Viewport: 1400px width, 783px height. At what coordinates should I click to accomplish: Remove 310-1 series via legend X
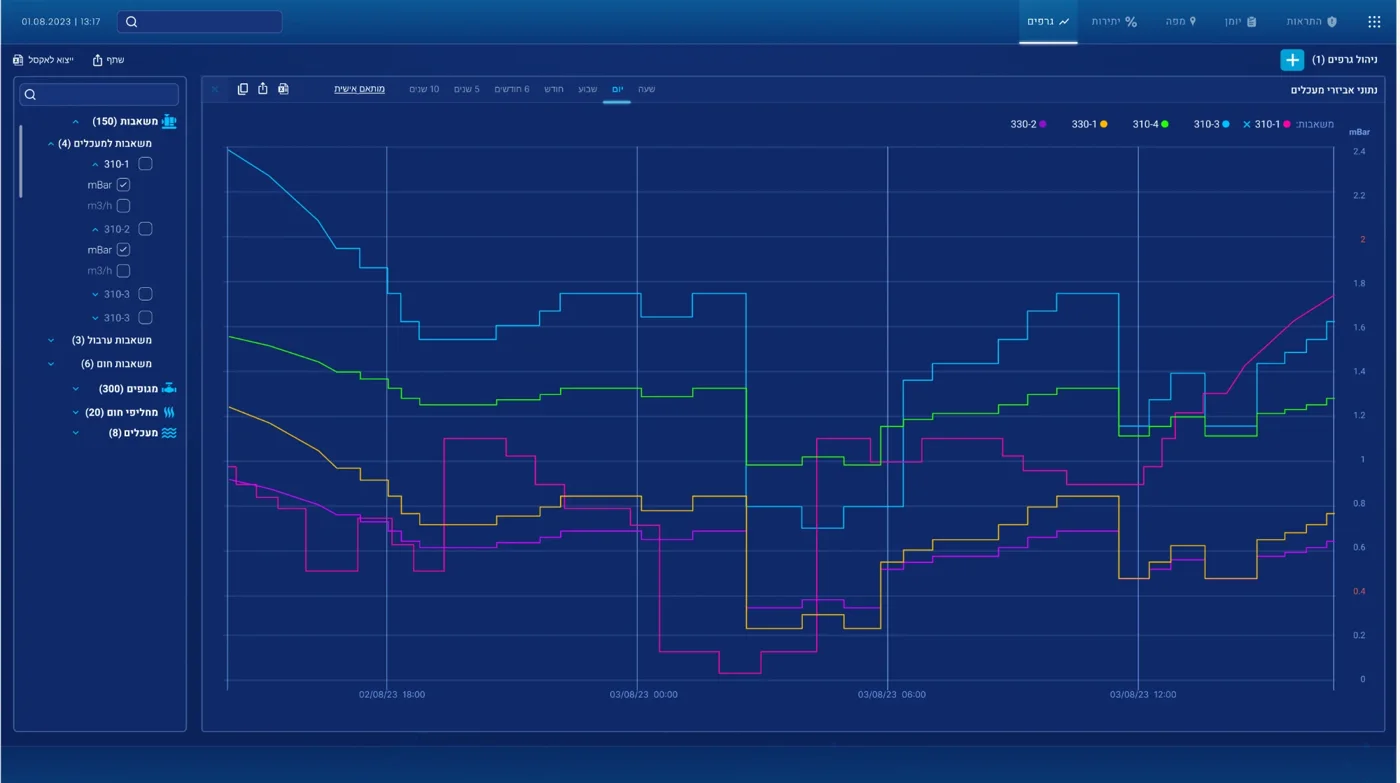(1246, 125)
